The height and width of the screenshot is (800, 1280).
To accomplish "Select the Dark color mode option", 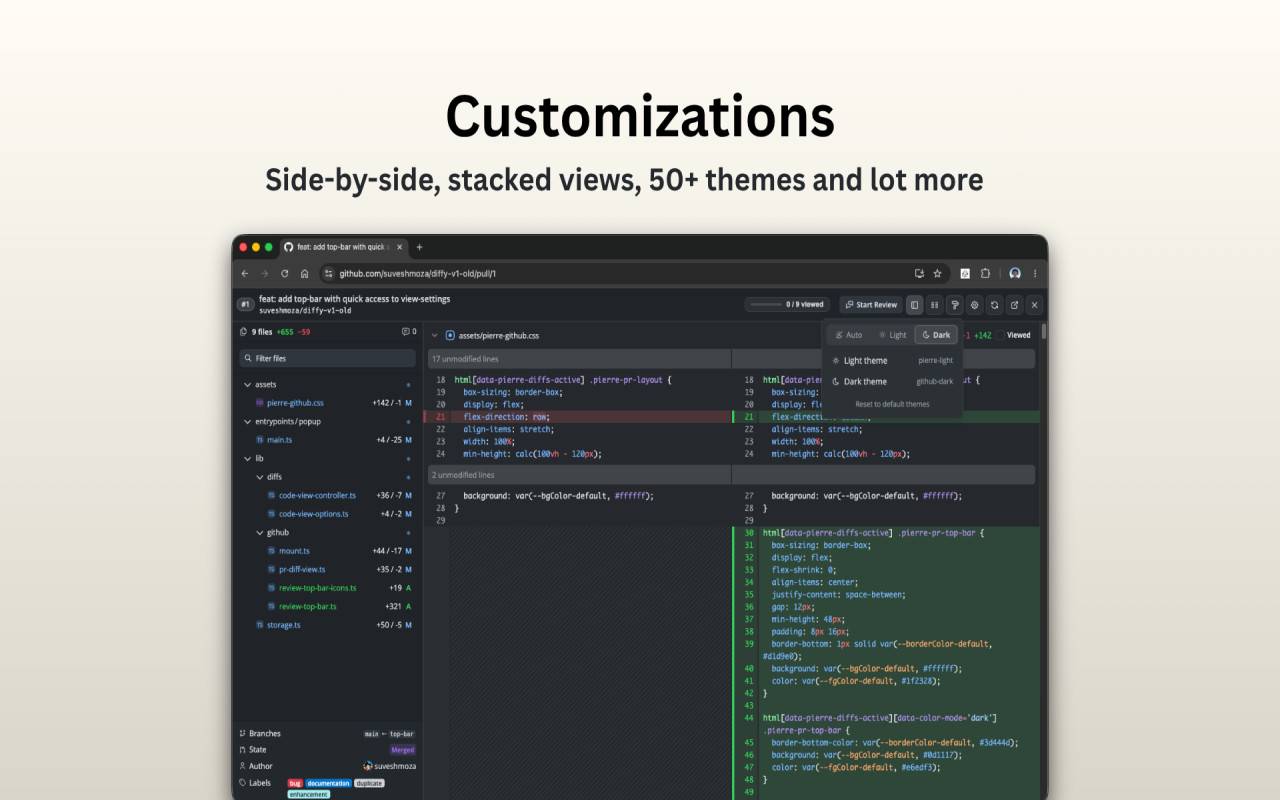I will click(936, 335).
